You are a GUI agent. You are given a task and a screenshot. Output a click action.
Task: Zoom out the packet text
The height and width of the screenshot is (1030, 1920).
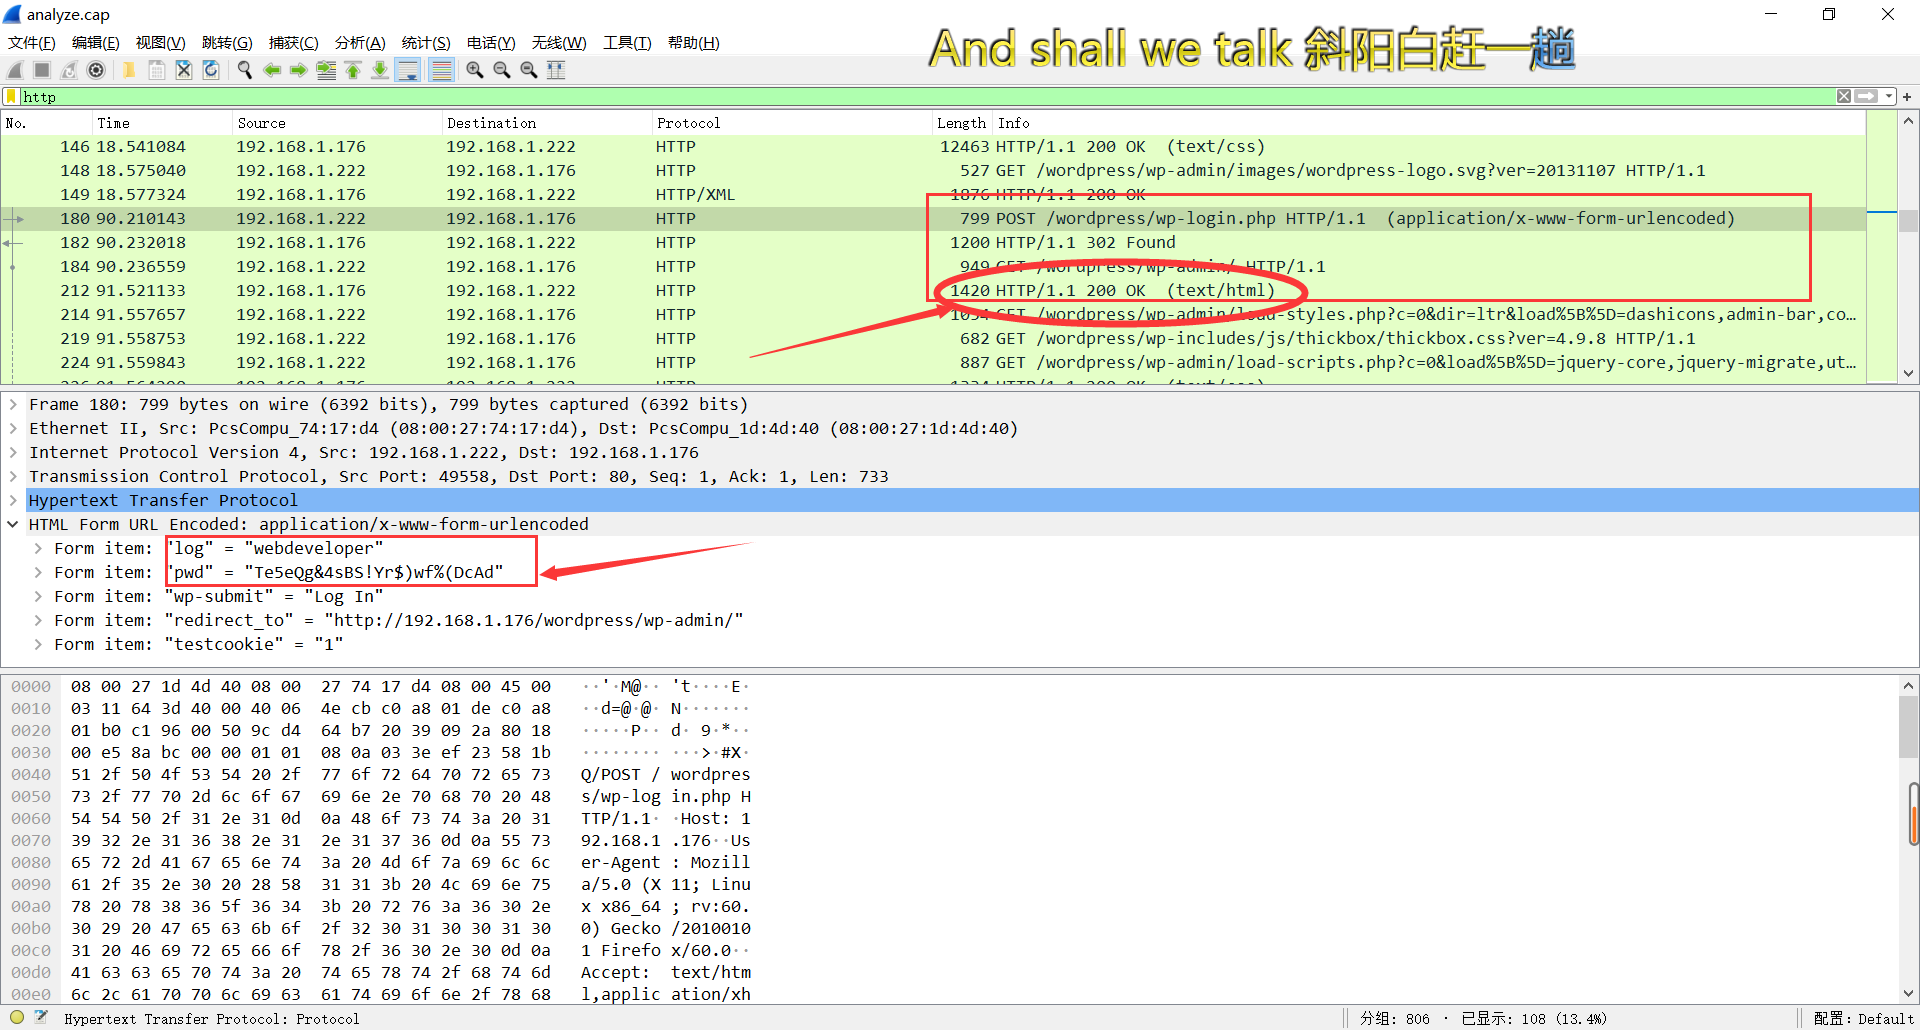pos(502,70)
